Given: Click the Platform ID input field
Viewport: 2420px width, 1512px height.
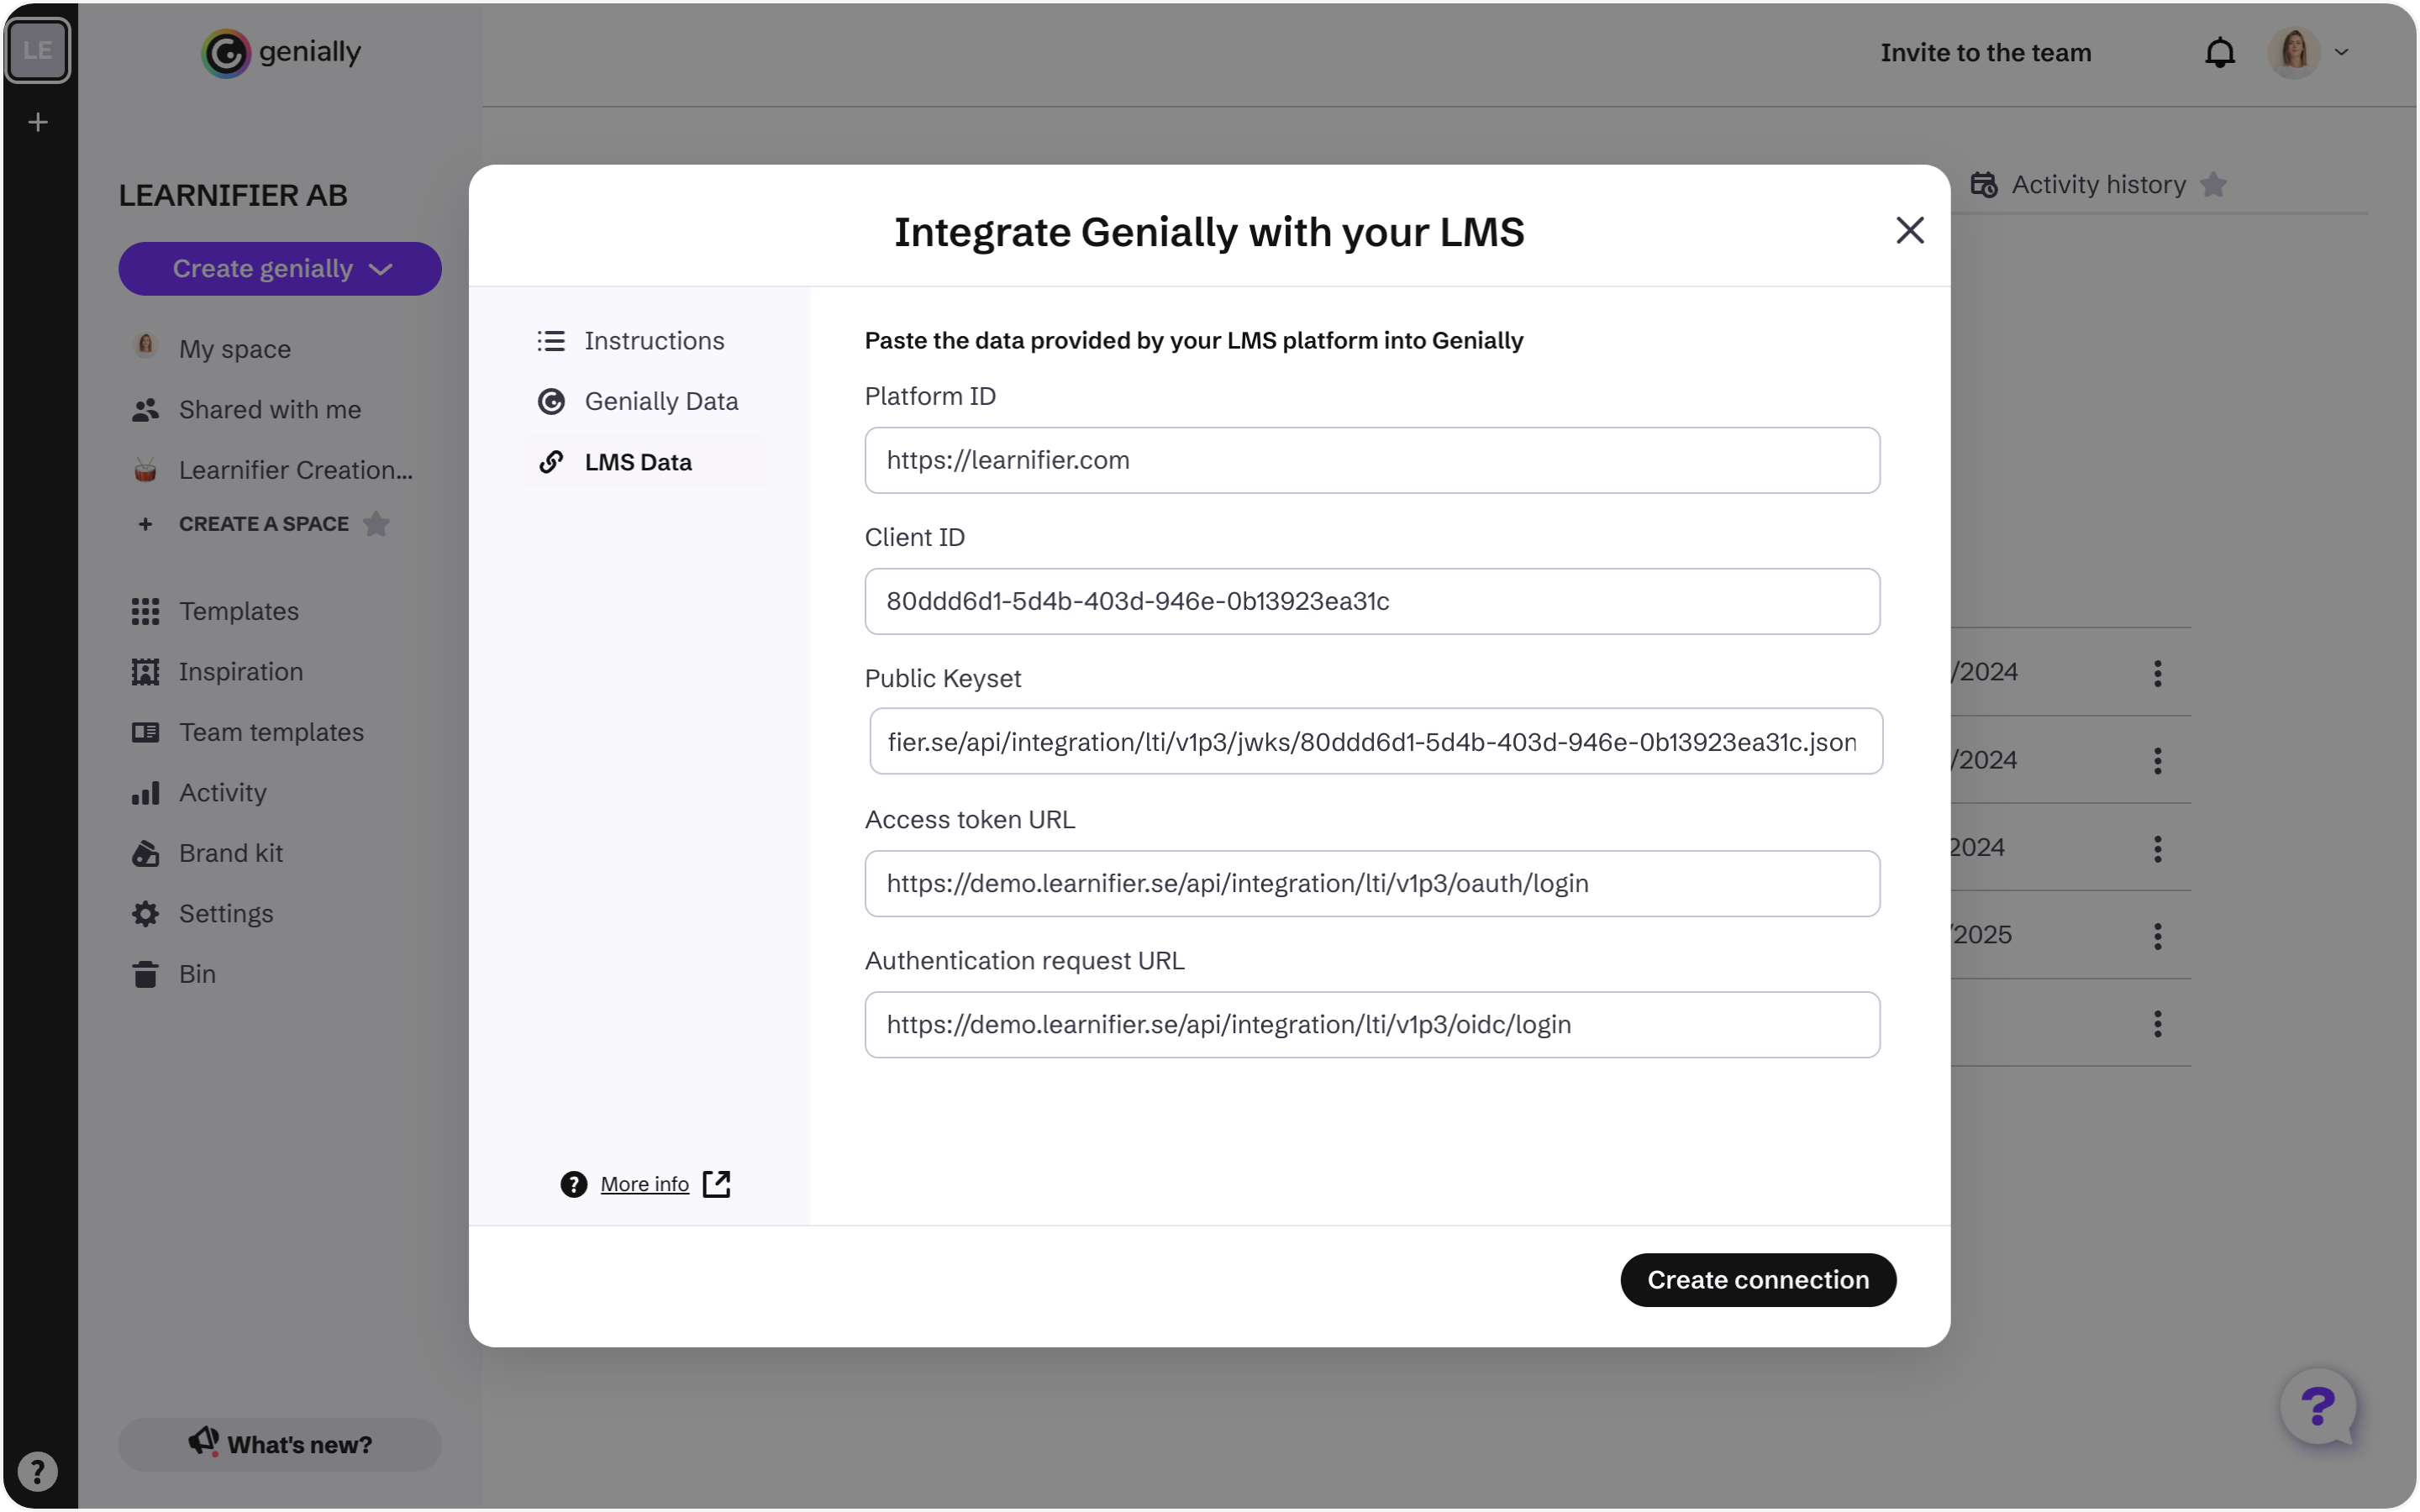Looking at the screenshot, I should pos(1371,459).
